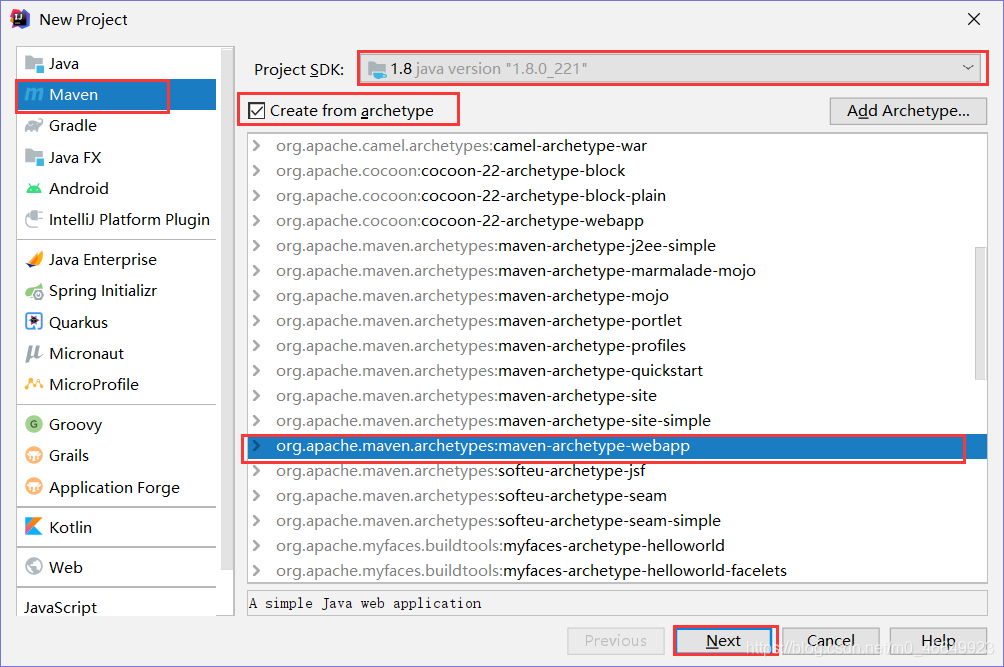Click the MicroProfile icon
Screen dimensions: 1004x667
34,384
